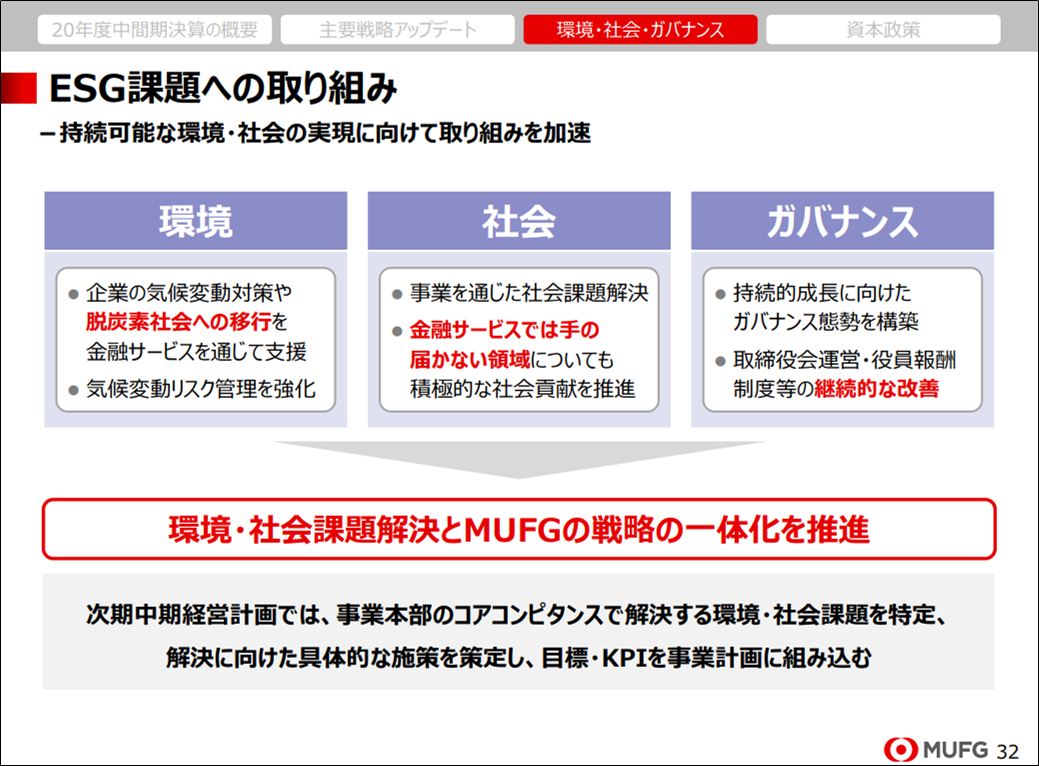1039x766 pixels.
Task: Click the line ガバナンス態勢を構築
Action: point(826,322)
